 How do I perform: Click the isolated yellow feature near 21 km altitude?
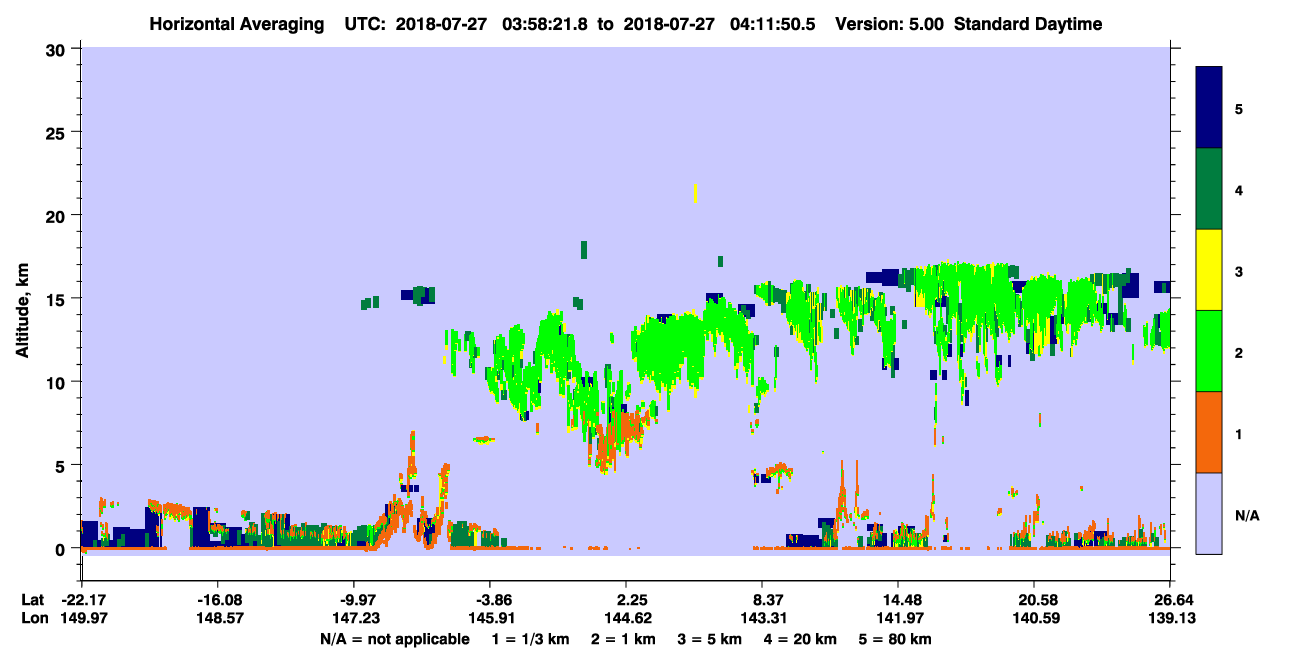coord(695,193)
